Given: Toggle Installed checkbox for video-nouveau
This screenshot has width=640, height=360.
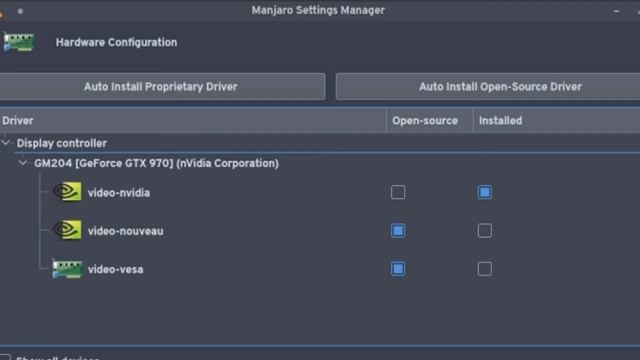Looking at the screenshot, I should pos(484,231).
